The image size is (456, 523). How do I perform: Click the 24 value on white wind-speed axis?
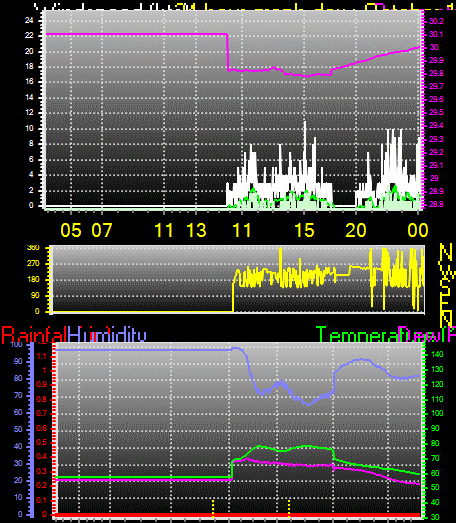(29, 21)
